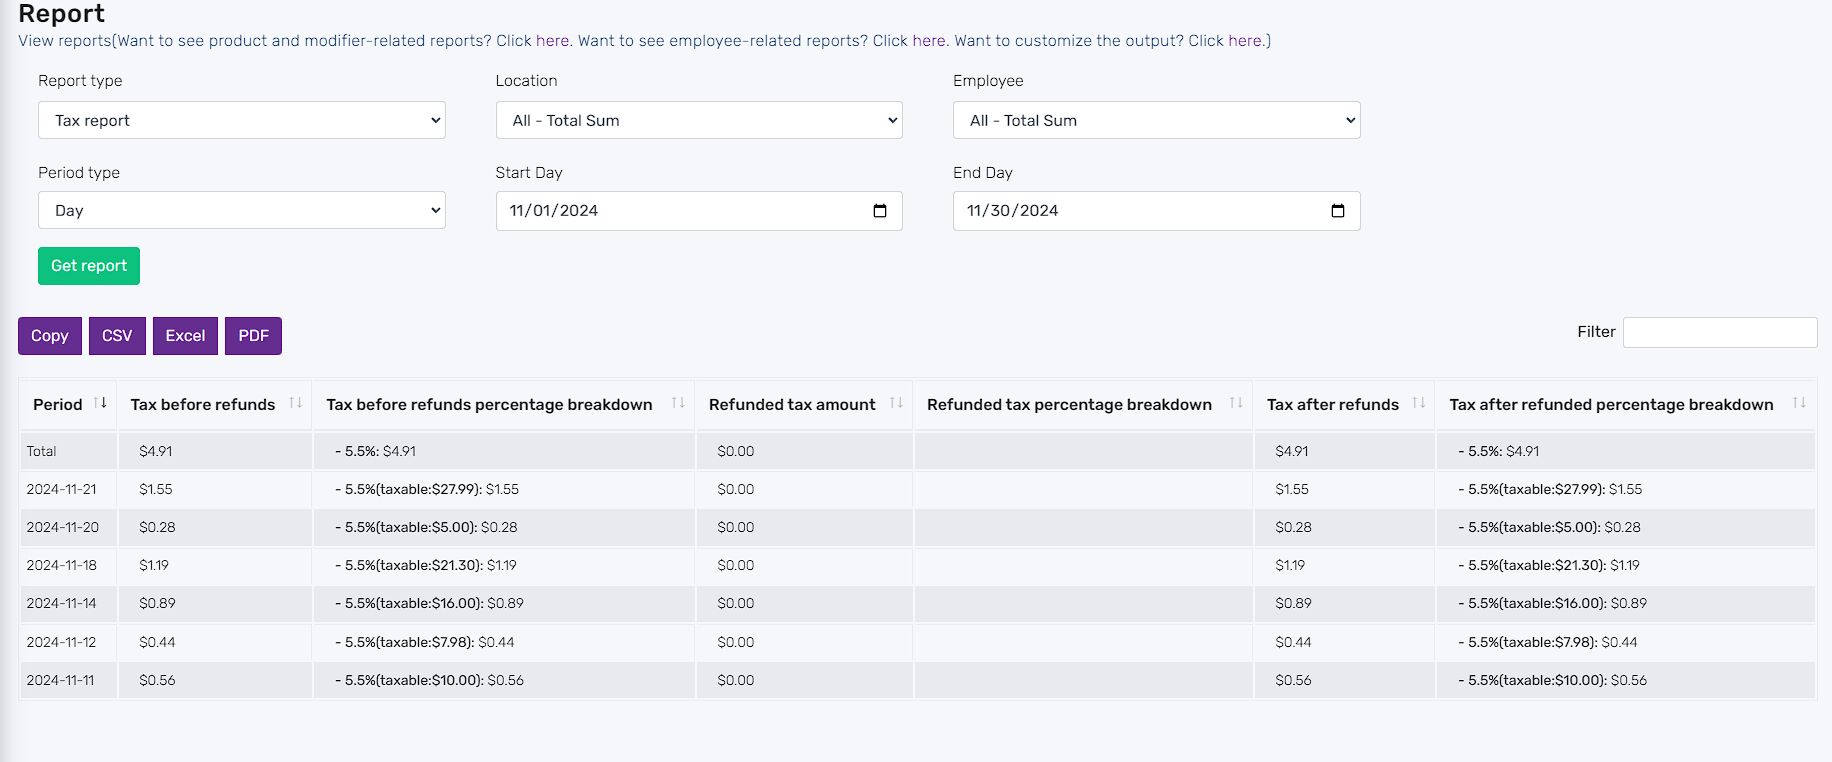Viewport: 1832px width, 762px height.
Task: Follow the employee-related reports 'here' link
Action: [928, 41]
